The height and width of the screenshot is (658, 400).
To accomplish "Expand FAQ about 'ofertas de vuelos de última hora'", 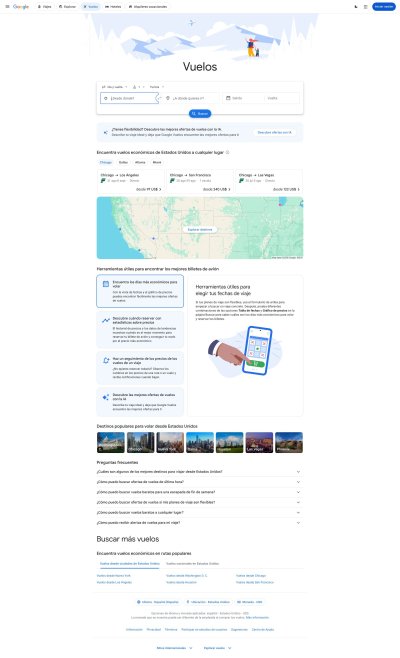I will pyautogui.click(x=200, y=482).
